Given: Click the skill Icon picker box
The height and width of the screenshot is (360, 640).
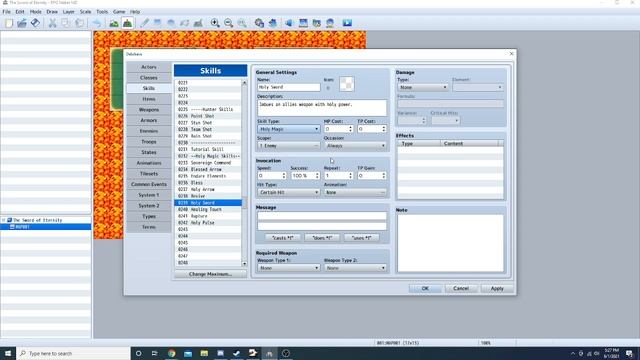Looking at the screenshot, I should [347, 84].
